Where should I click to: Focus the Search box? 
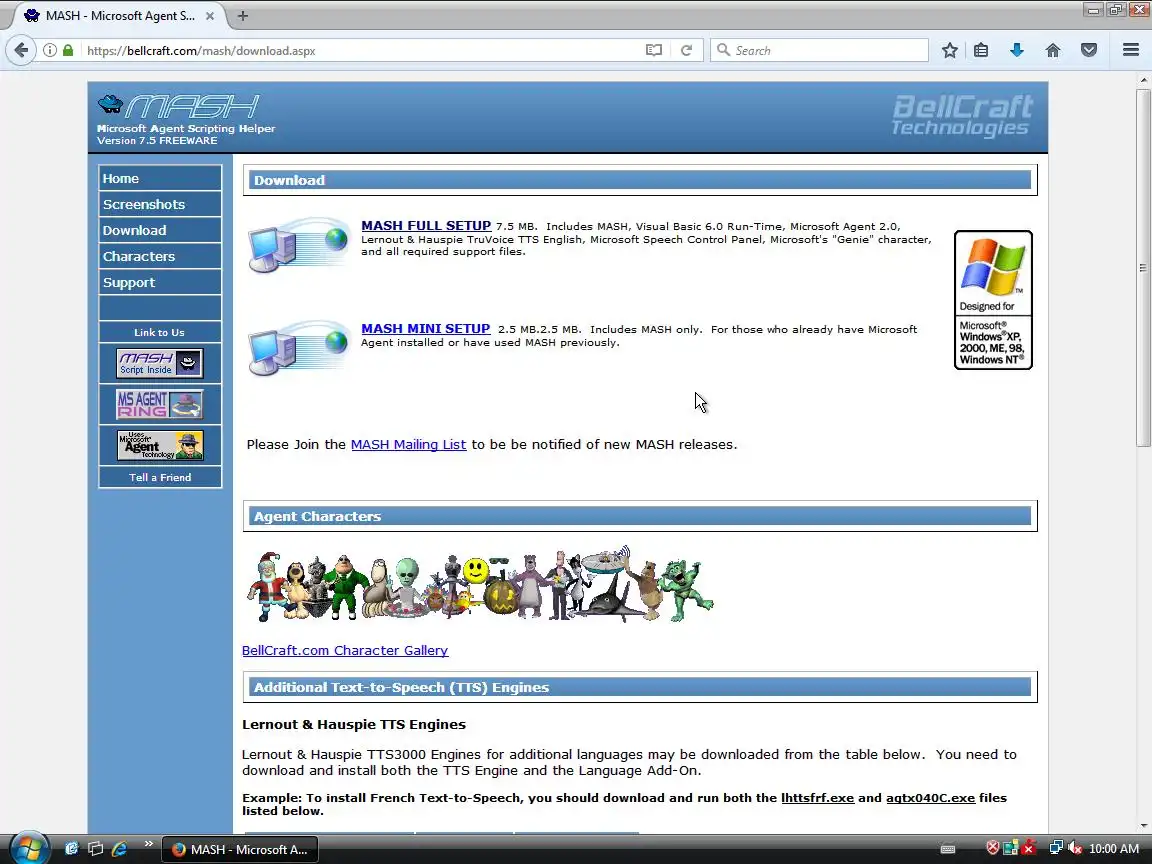click(819, 50)
